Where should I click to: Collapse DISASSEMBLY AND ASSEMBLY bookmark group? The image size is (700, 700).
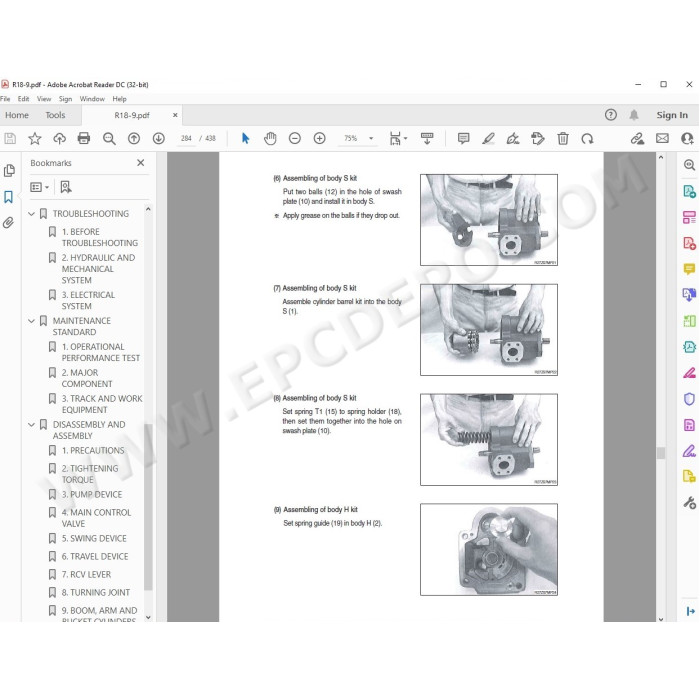[31, 425]
